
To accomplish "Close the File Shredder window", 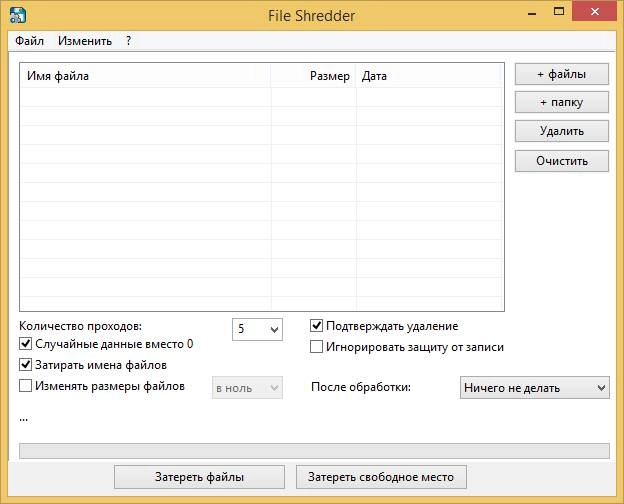I will click(x=595, y=12).
